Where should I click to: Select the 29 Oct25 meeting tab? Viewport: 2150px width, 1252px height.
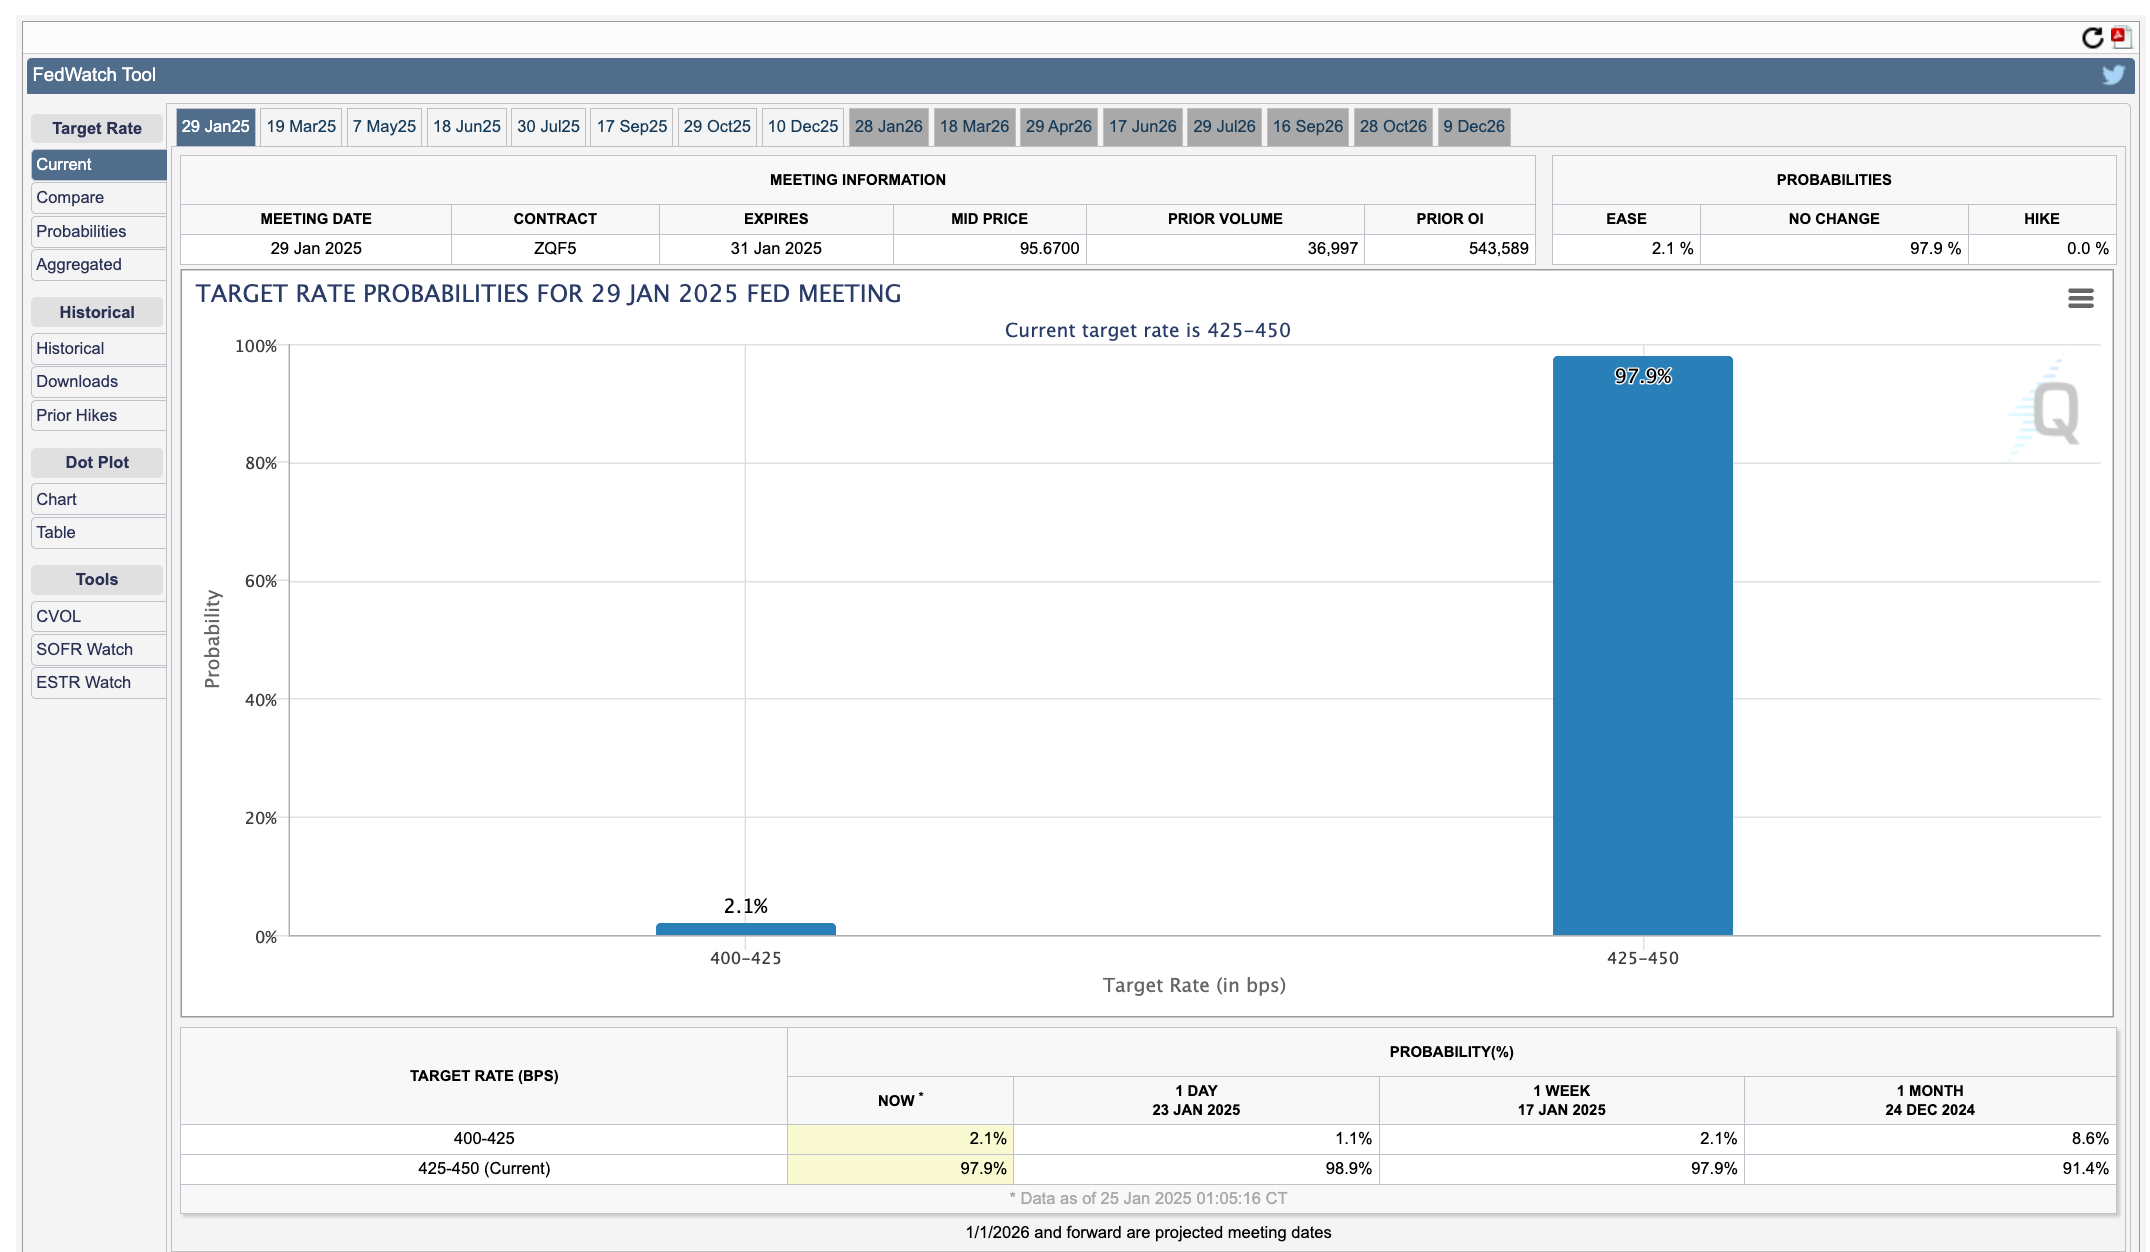tap(717, 127)
